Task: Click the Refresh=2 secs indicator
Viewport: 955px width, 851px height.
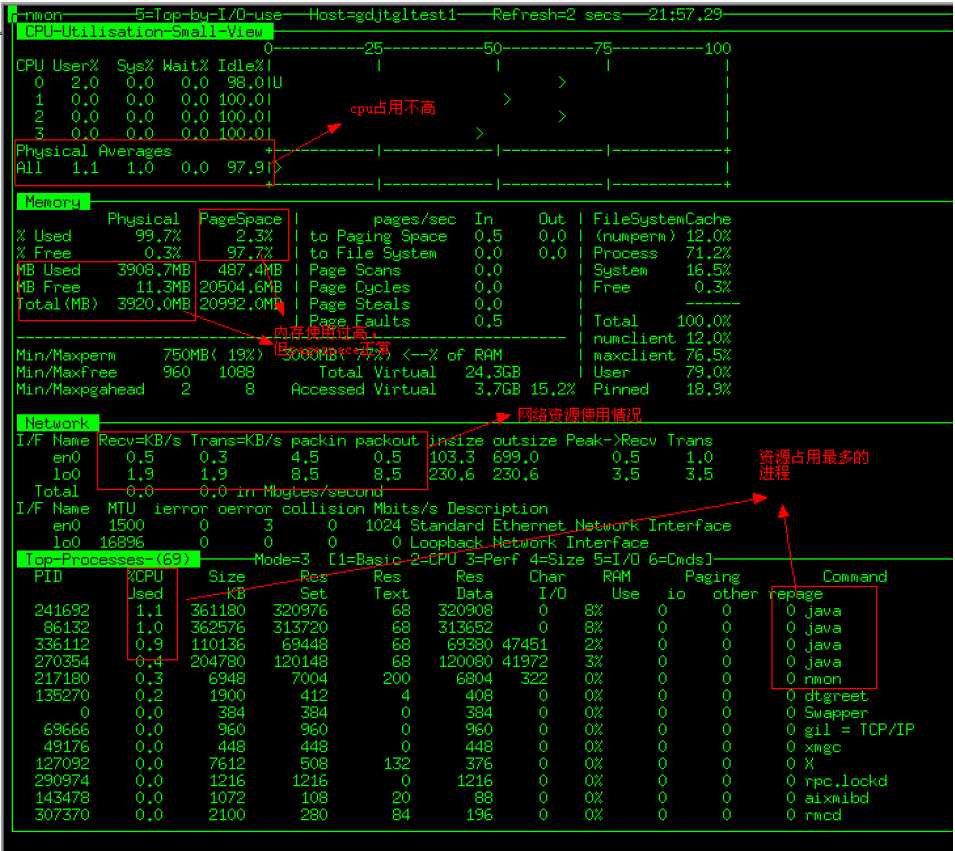Action: pos(556,15)
